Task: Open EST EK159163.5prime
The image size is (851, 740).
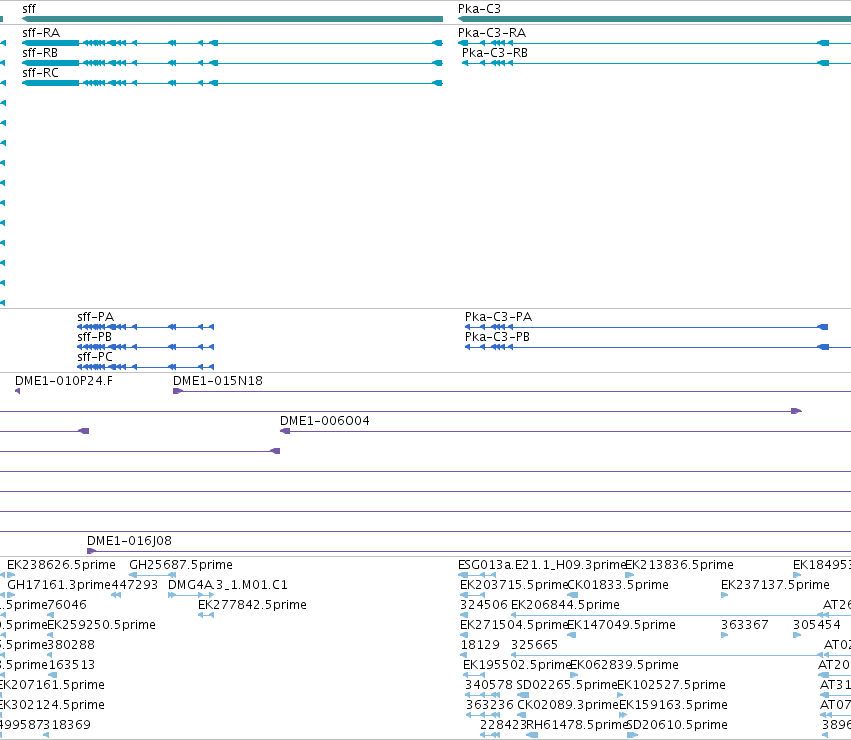Action: [674, 705]
